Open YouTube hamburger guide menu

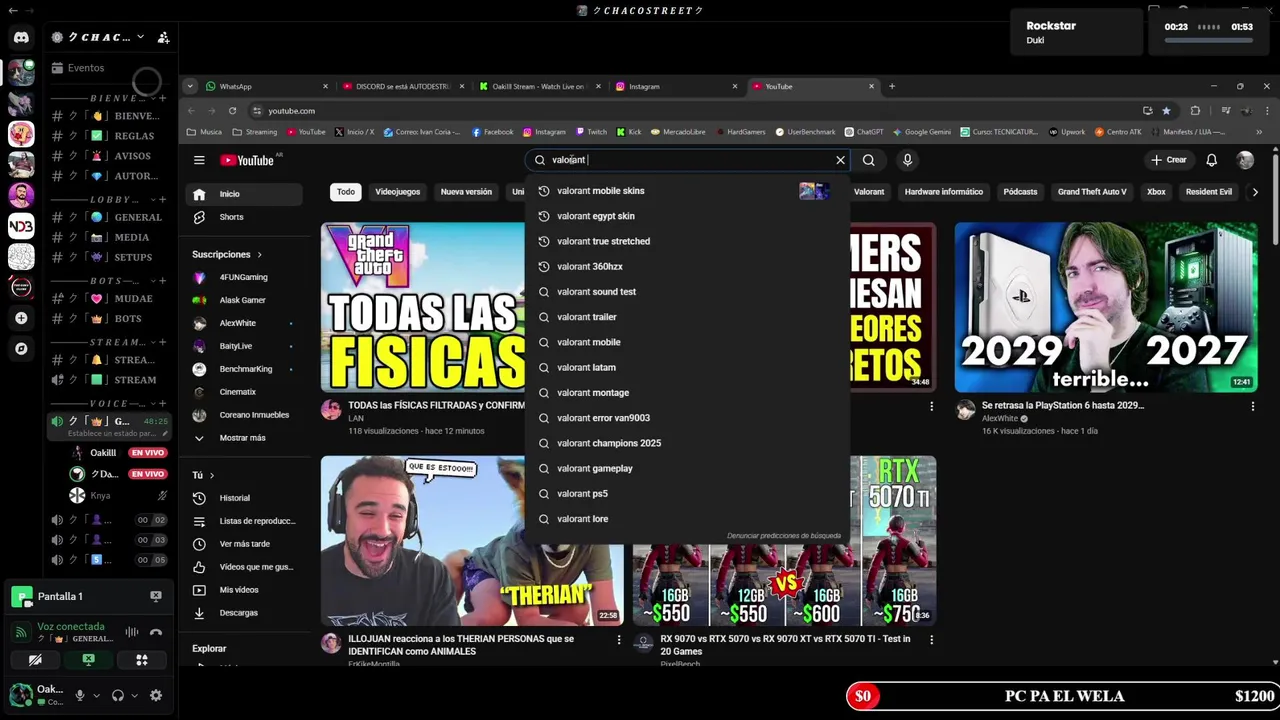199,160
